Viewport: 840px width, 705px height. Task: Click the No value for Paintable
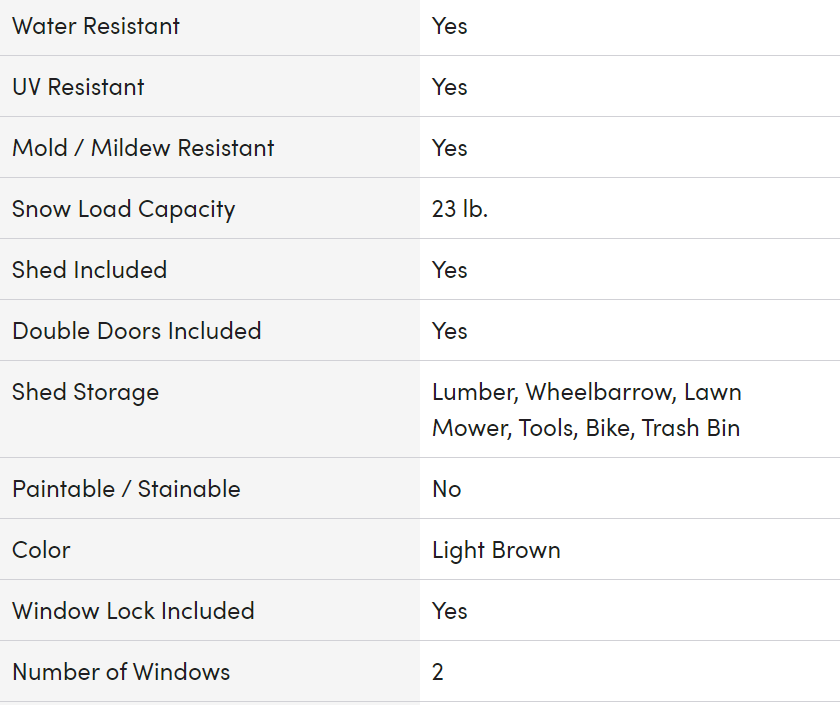pyautogui.click(x=447, y=489)
